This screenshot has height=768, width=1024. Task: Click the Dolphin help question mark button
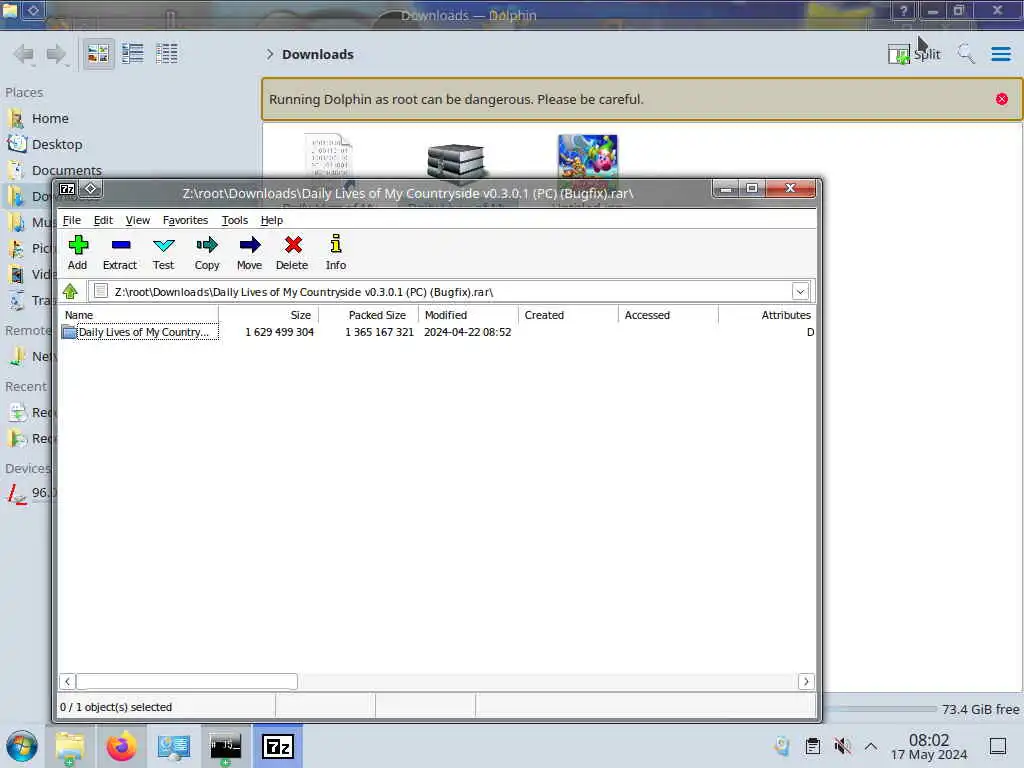click(903, 10)
